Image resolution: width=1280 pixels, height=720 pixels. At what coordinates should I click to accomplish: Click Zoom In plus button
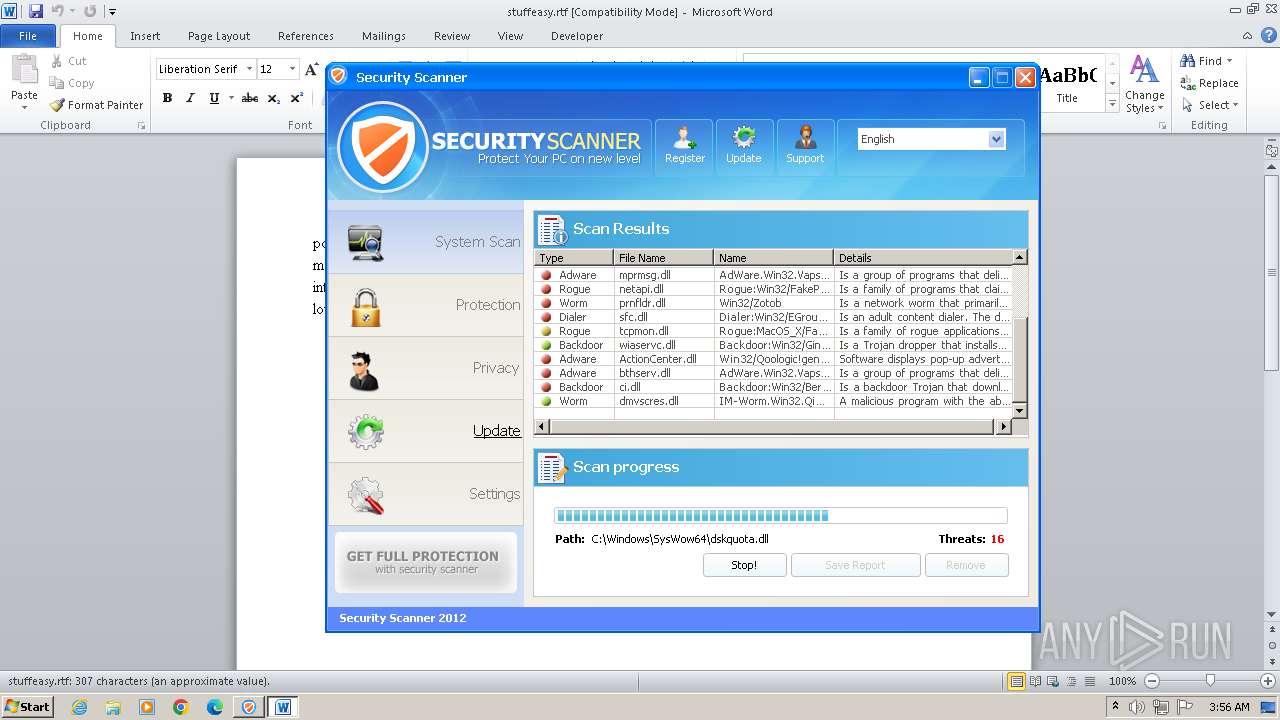(x=1267, y=681)
